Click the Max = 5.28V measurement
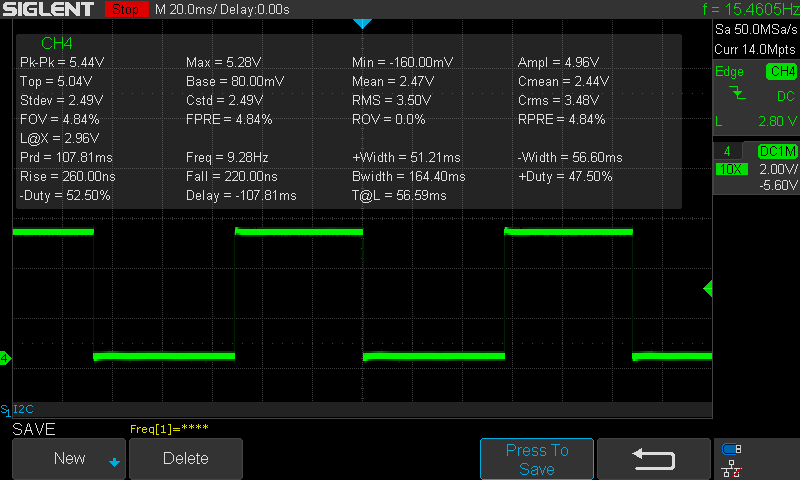Image resolution: width=800 pixels, height=480 pixels. [223, 62]
